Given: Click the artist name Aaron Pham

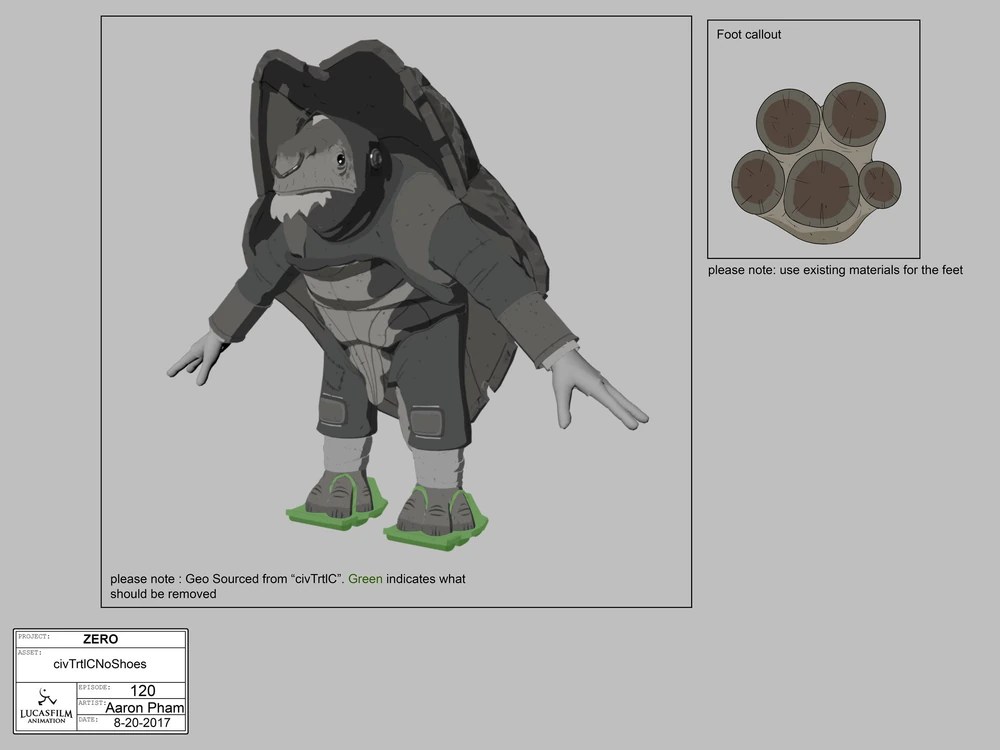Looking at the screenshot, I should coord(144,708).
